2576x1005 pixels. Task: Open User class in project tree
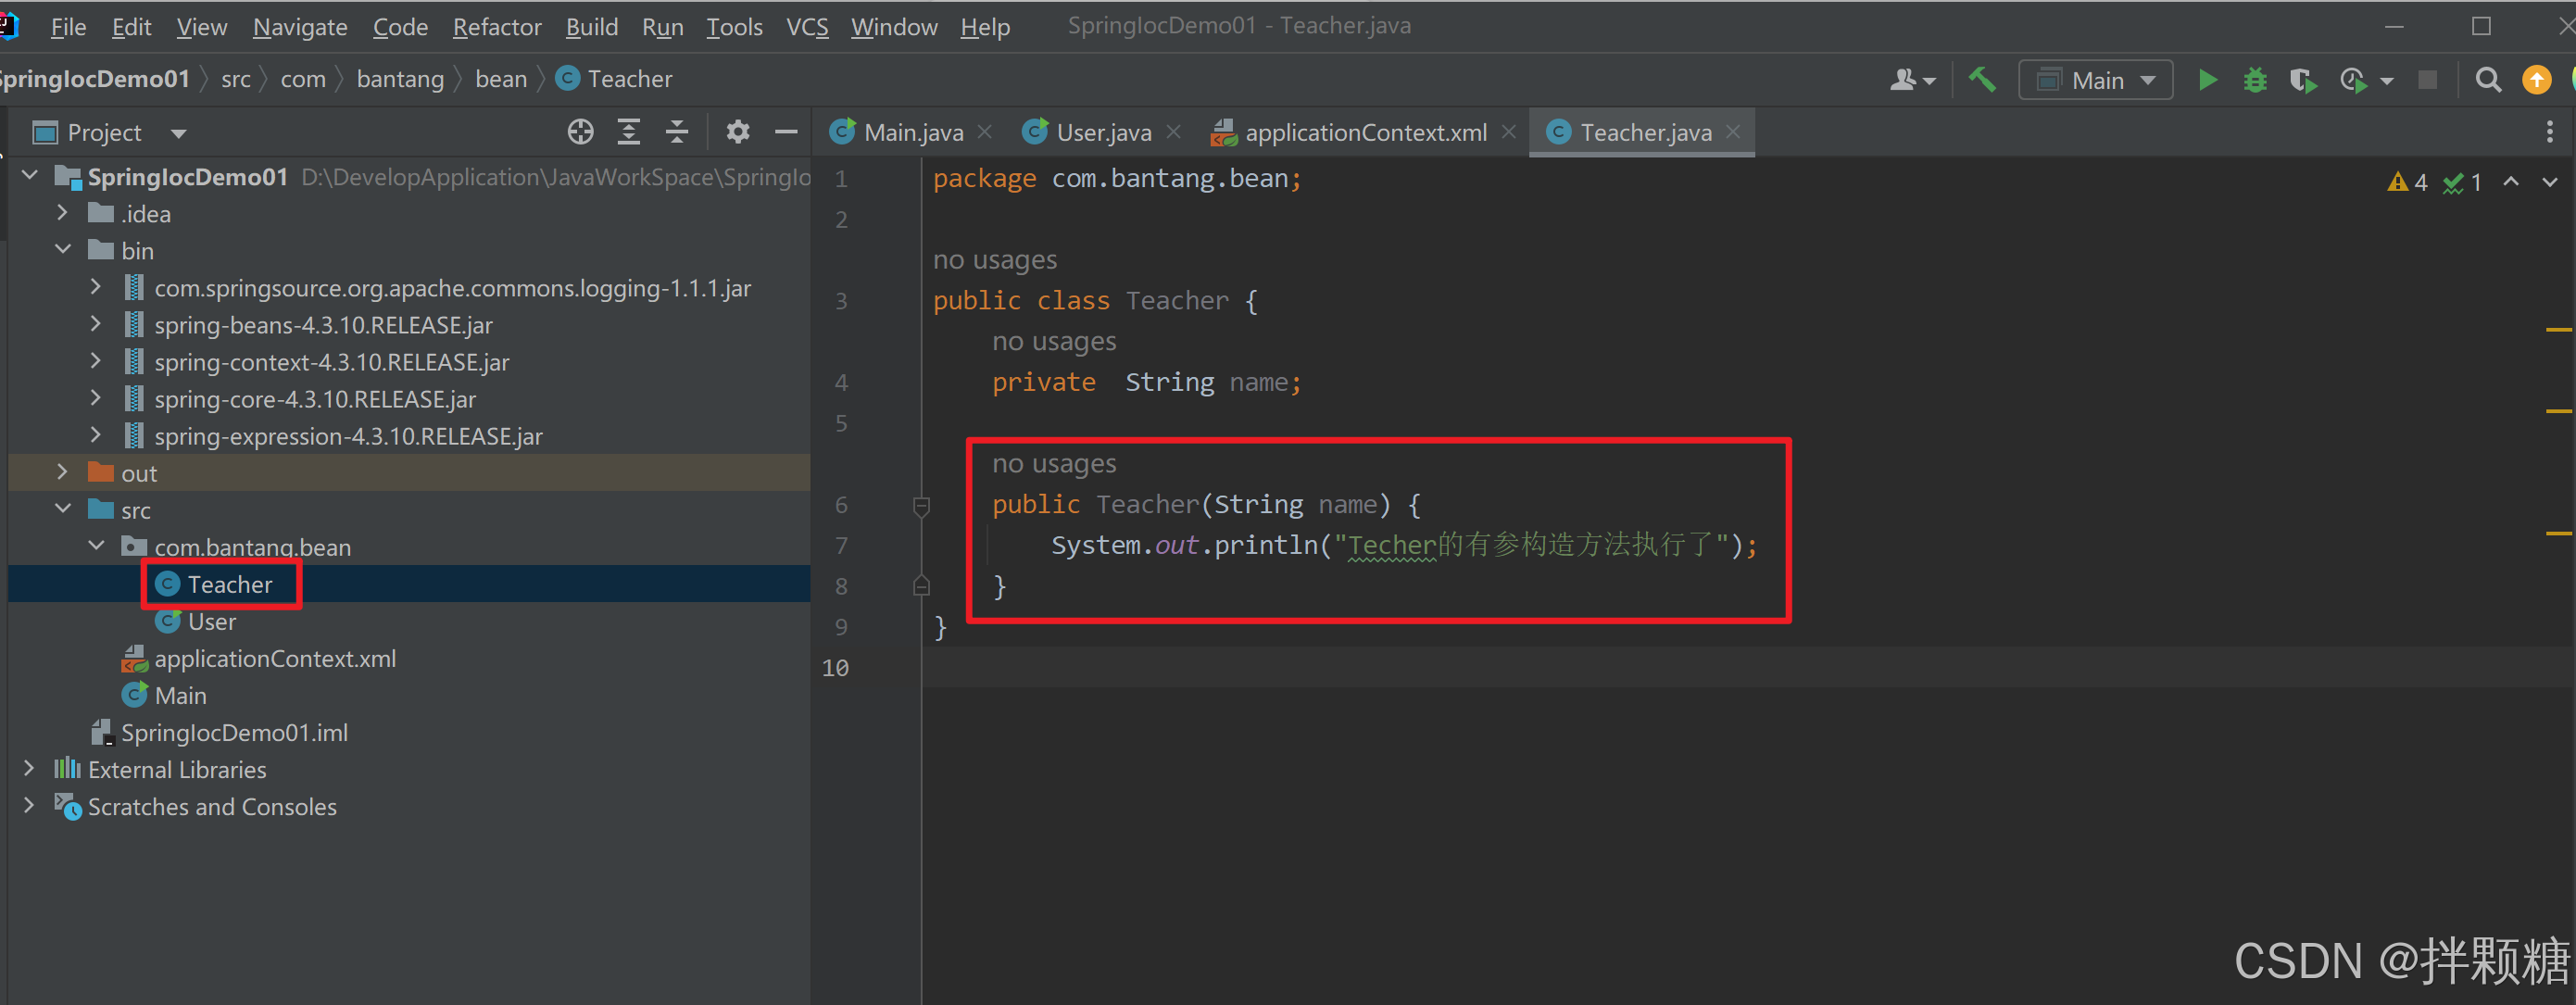(x=211, y=621)
